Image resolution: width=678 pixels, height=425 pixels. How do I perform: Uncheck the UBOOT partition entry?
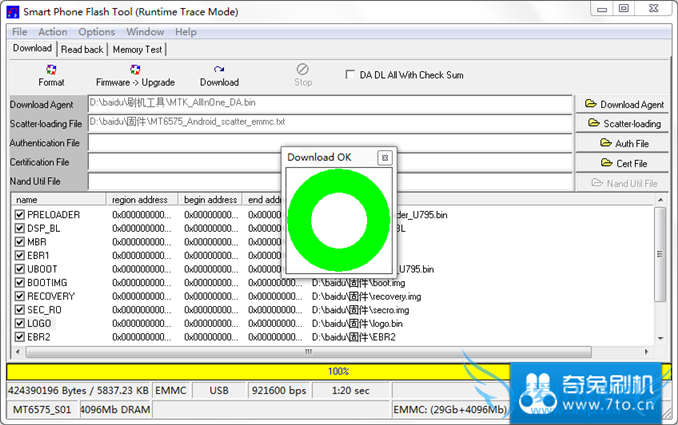coord(20,269)
